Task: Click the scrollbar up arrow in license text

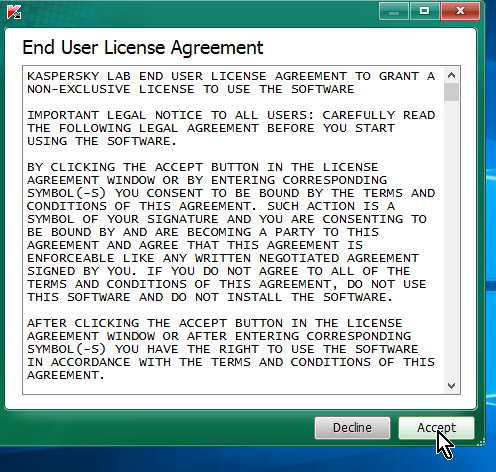Action: 452,75
